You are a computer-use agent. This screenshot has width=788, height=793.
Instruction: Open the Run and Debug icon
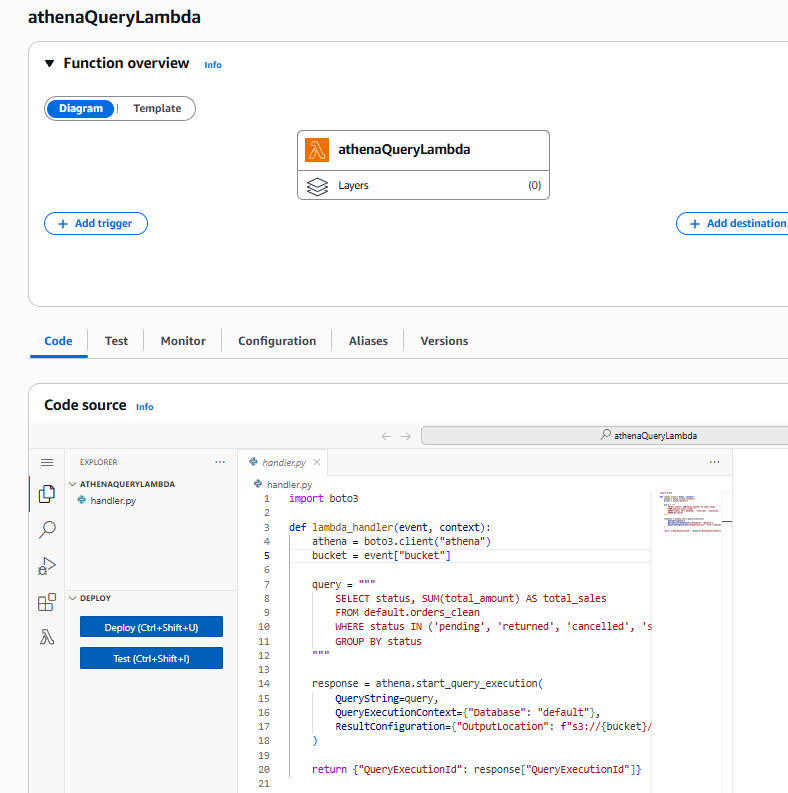coord(46,566)
